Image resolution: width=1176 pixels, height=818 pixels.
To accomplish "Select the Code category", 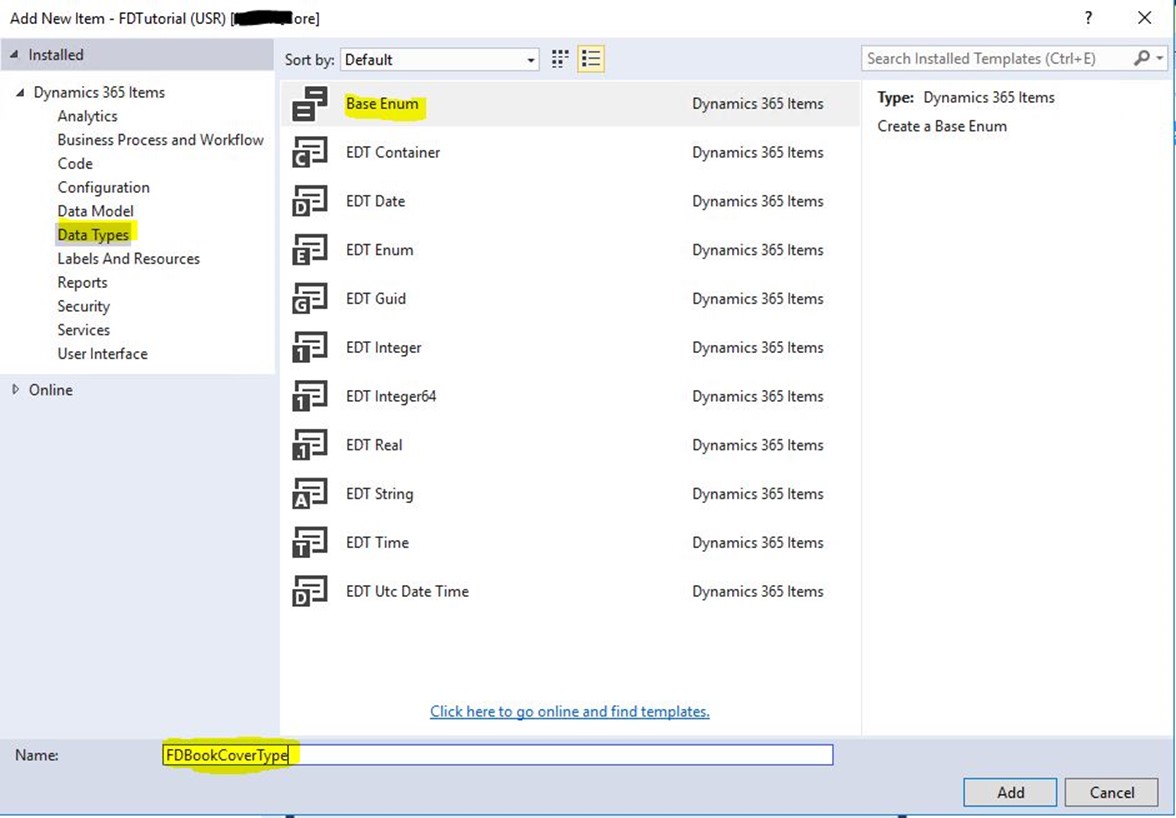I will [75, 163].
